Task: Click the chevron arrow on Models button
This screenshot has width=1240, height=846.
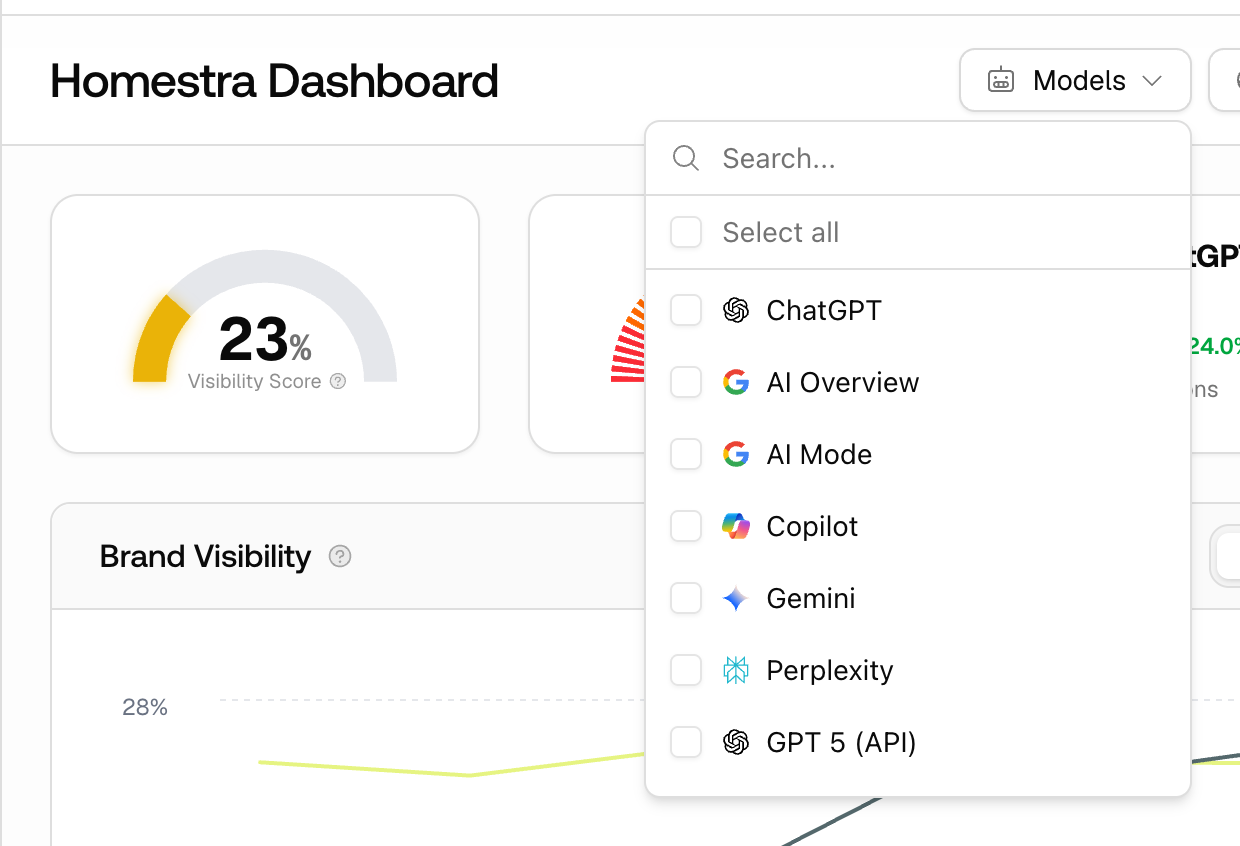Action: tap(1152, 80)
